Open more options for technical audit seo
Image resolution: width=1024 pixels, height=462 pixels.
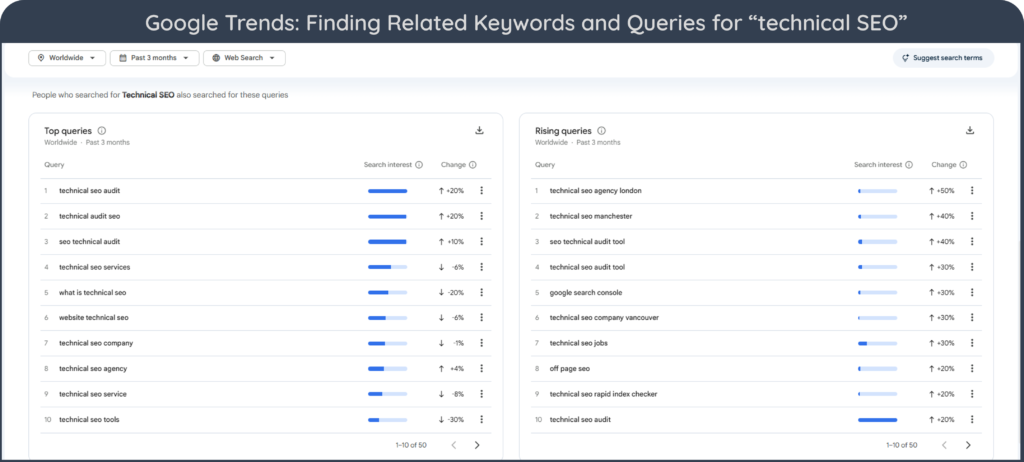pyautogui.click(x=481, y=216)
